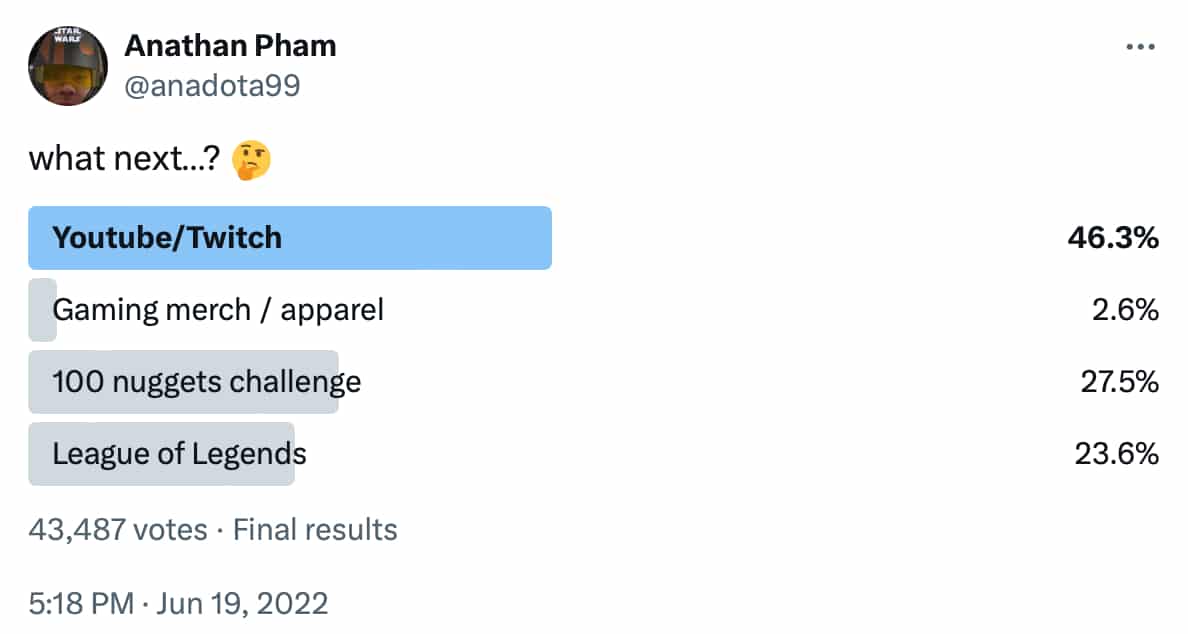Click the thinking face emoji
Screen dimensions: 1188x634
[252, 159]
